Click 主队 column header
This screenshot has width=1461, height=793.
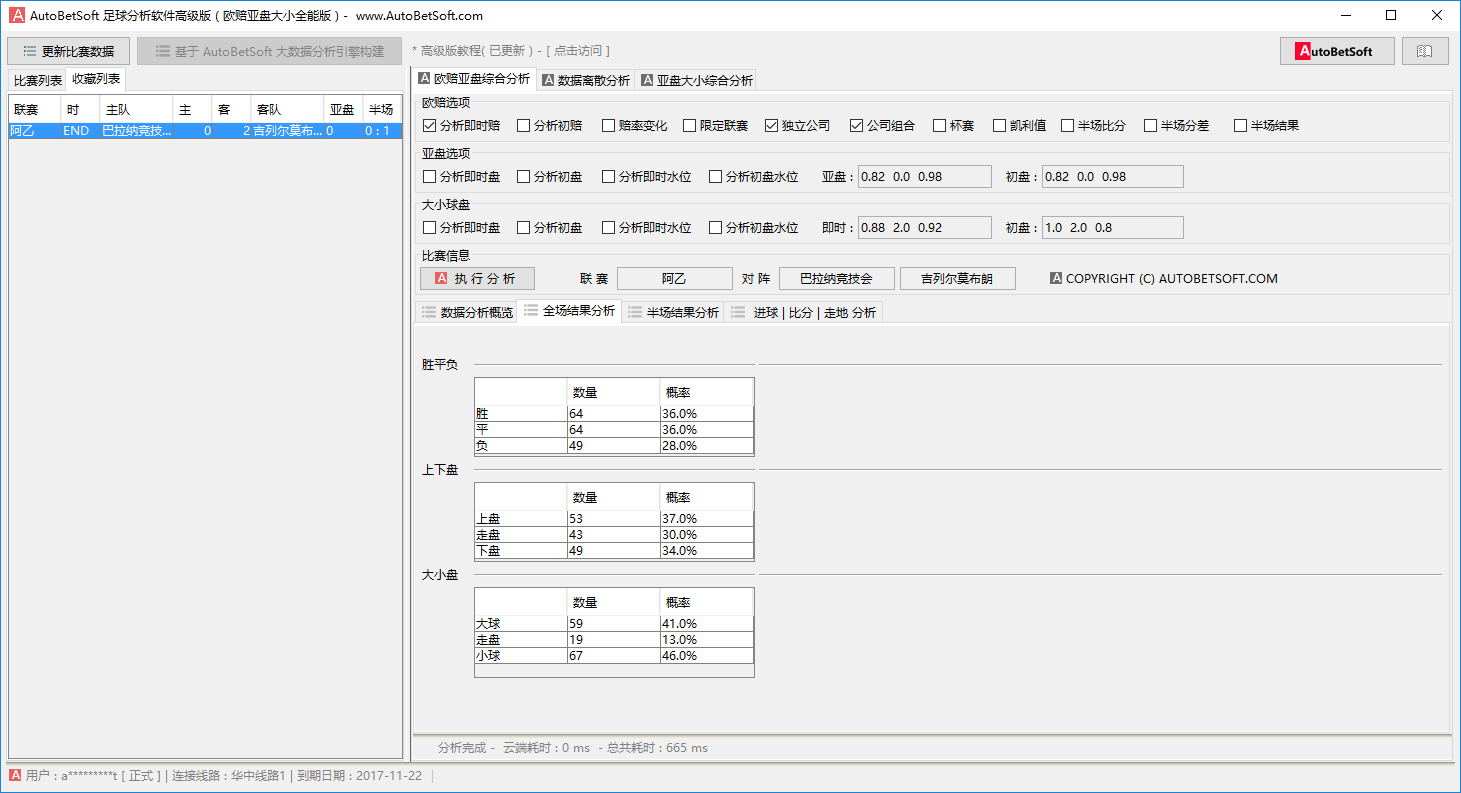pyautogui.click(x=136, y=109)
